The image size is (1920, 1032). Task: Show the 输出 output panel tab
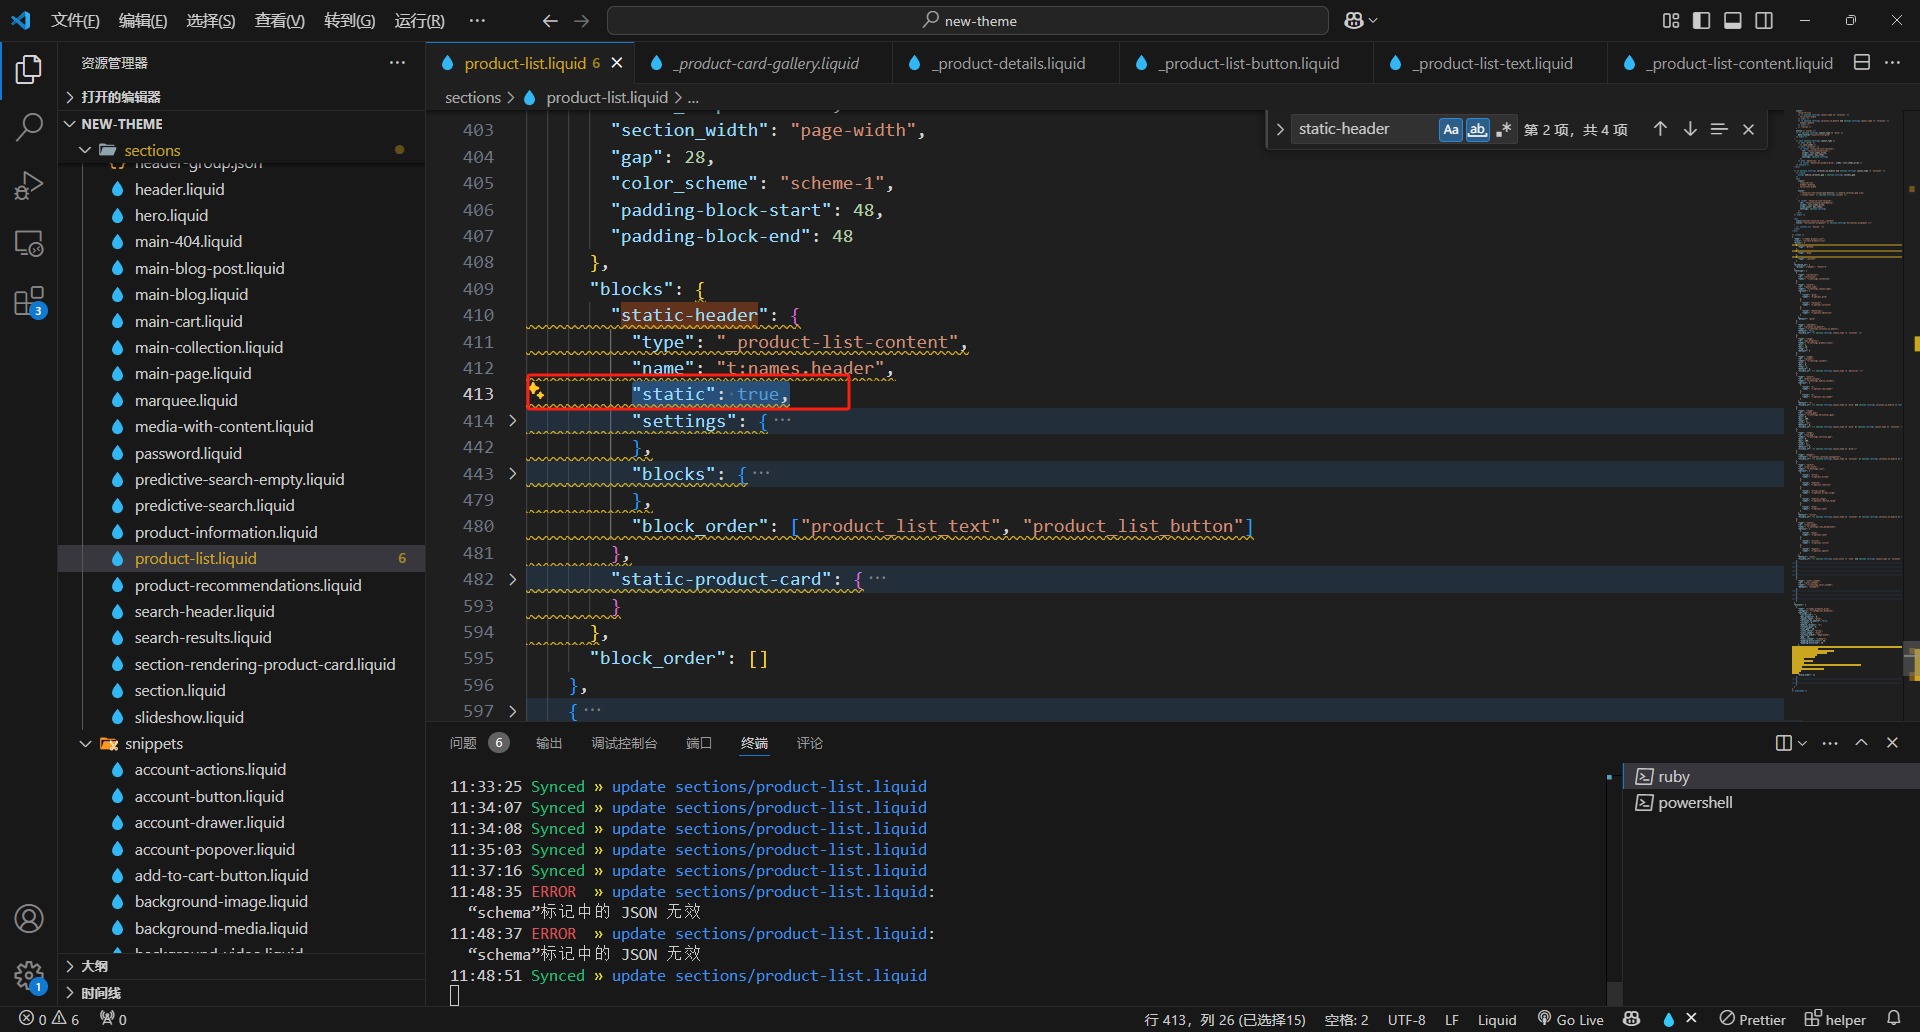pos(549,743)
